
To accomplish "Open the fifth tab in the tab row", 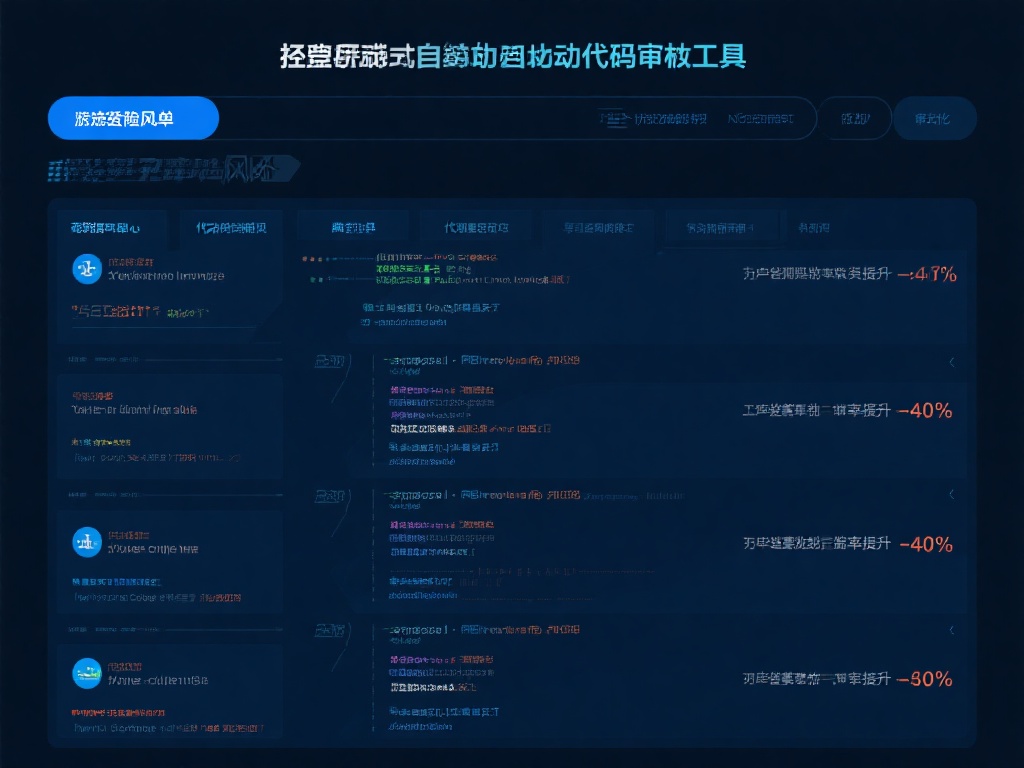I will coord(598,228).
